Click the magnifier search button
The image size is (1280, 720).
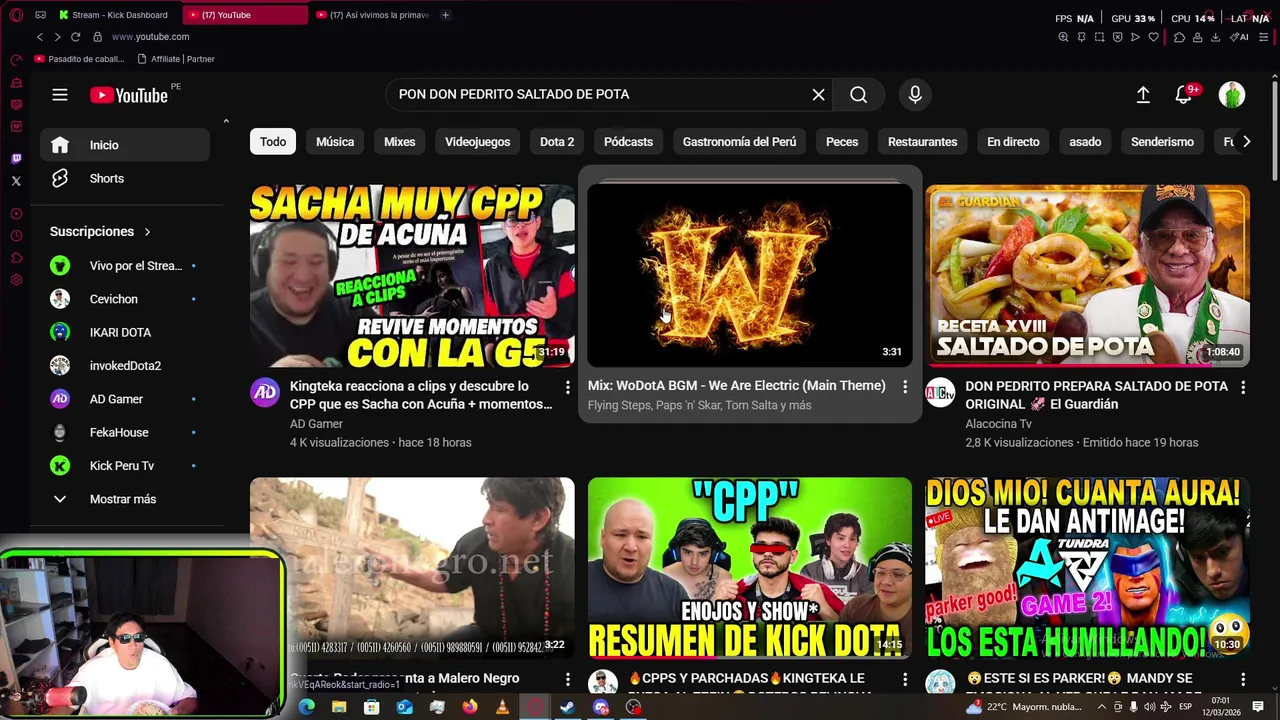coord(858,94)
